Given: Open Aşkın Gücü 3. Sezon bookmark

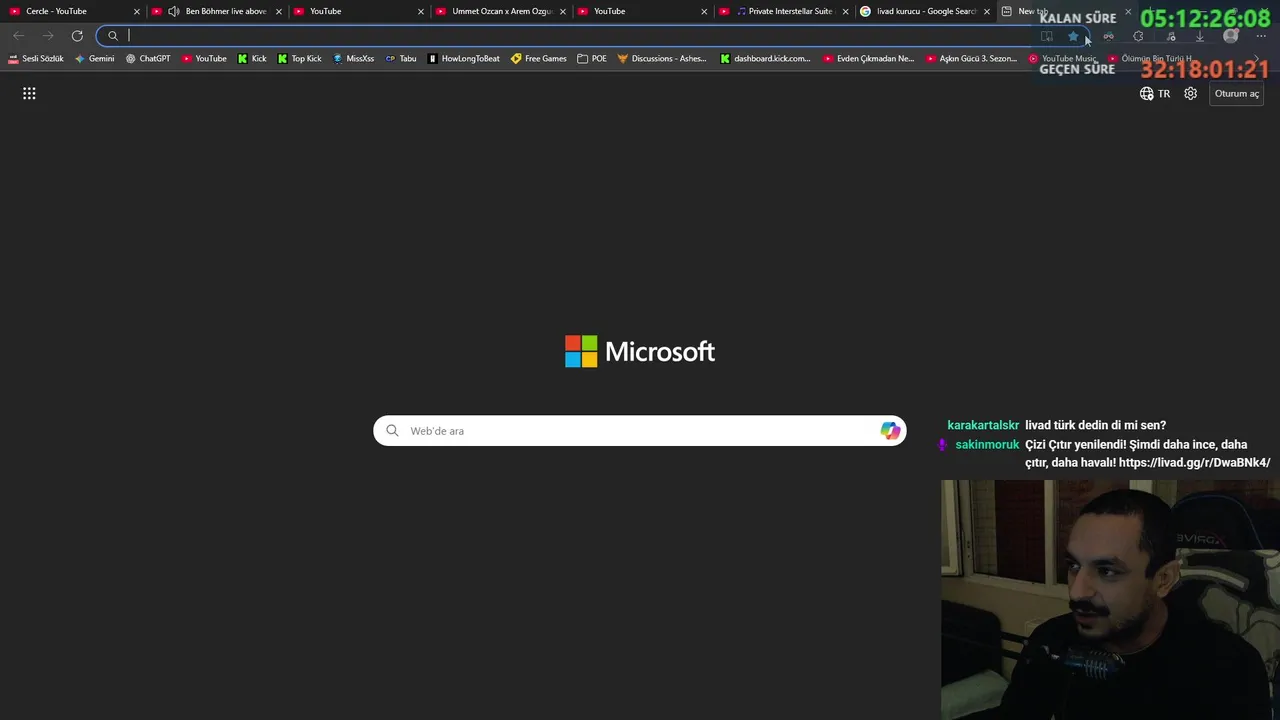Looking at the screenshot, I should point(972,58).
